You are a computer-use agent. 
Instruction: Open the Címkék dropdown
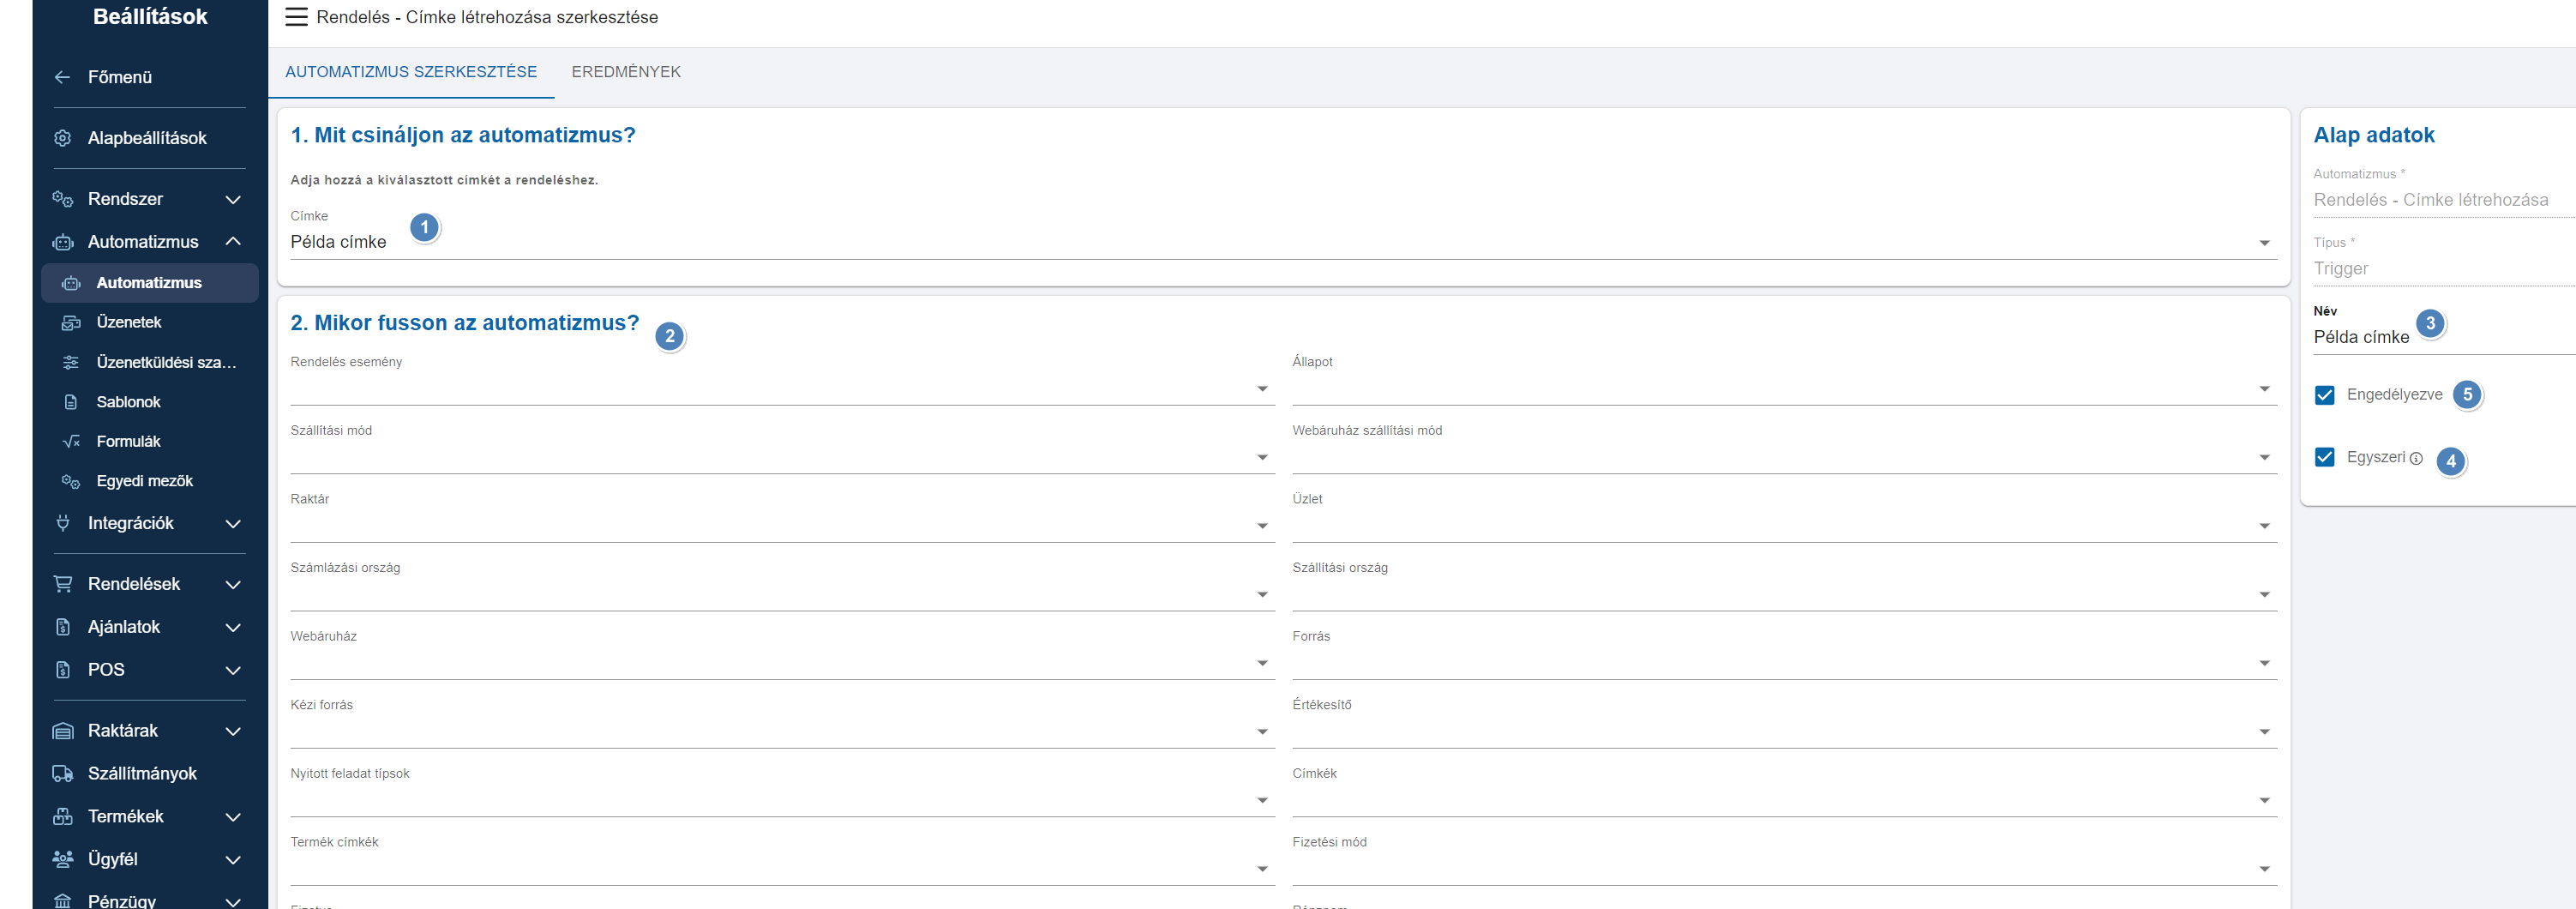click(1784, 800)
